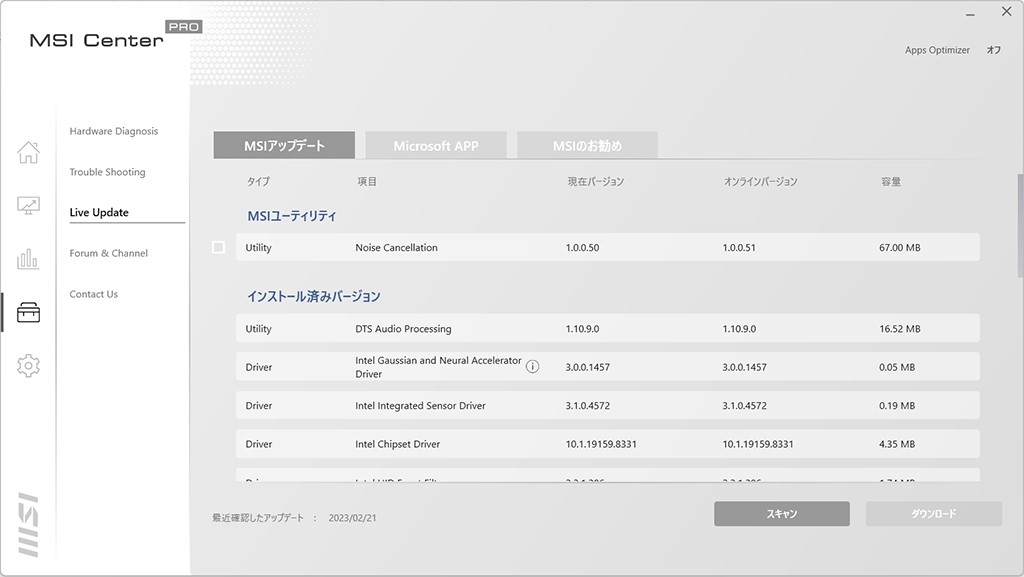Switch to the MSIのお勧め tab
Screen dimensions: 1024x577
click(x=587, y=146)
